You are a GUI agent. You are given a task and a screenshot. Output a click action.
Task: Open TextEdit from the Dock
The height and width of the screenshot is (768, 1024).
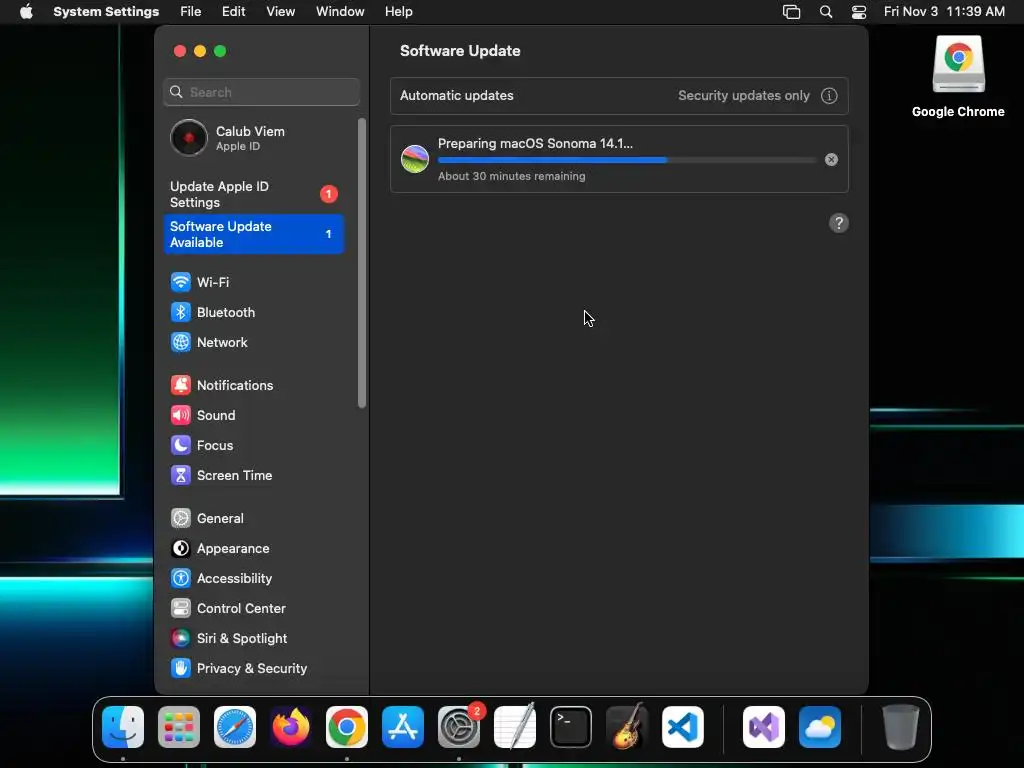[515, 727]
